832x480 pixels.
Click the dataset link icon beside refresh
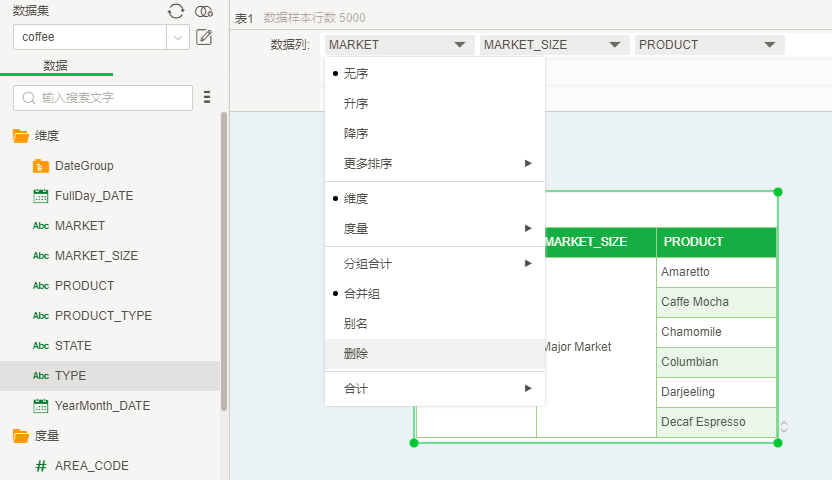[x=204, y=11]
